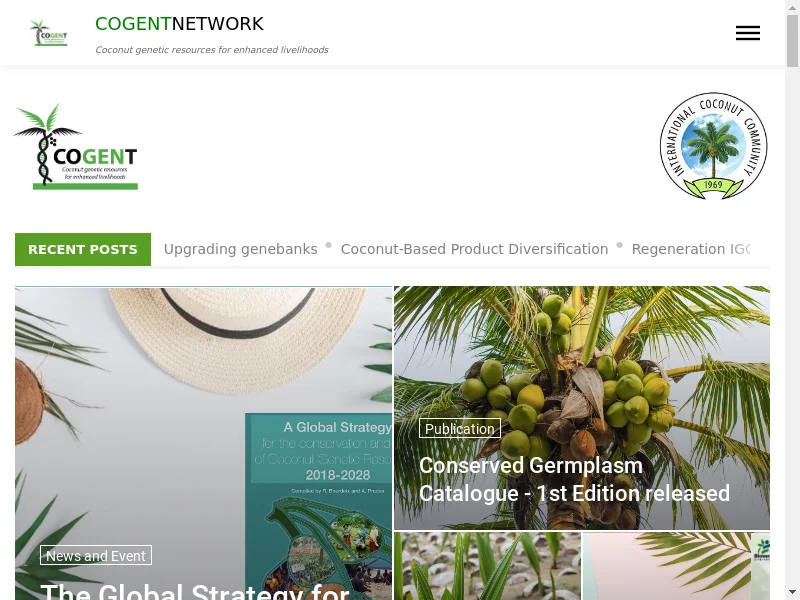Click the site tagline about coconut genetic resources
The image size is (800, 600).
[x=212, y=49]
